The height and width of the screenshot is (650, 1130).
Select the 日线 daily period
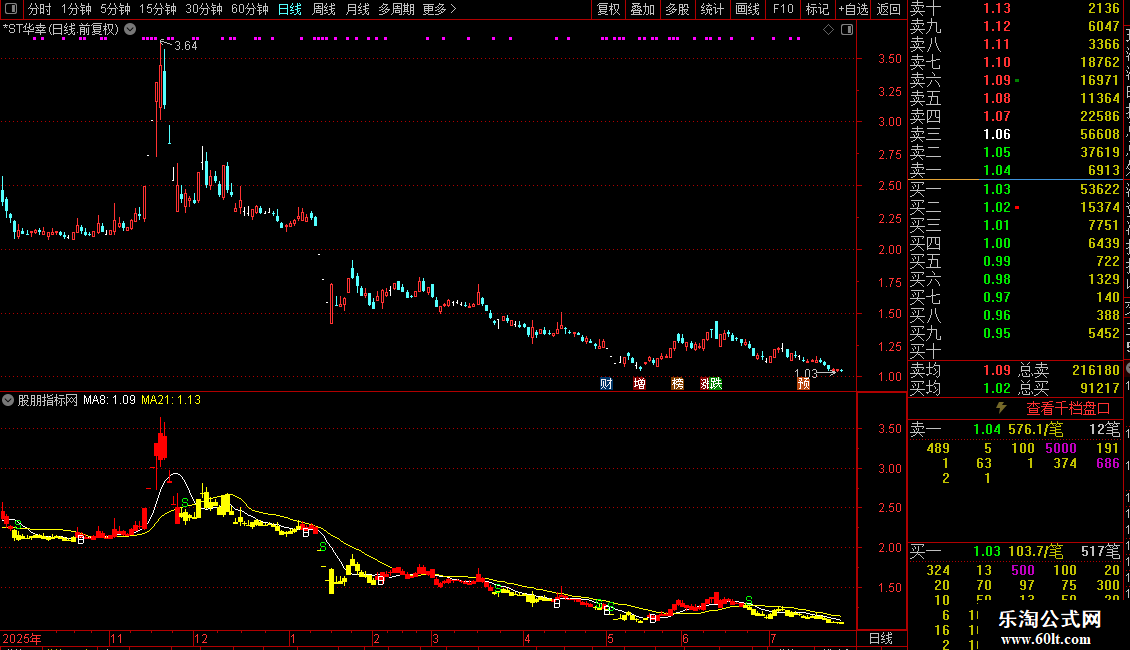[290, 9]
